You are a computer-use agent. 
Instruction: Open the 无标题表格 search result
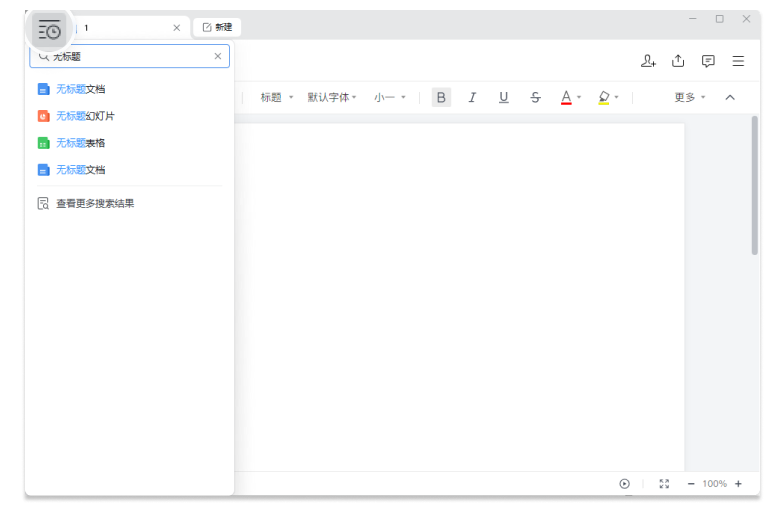tap(80, 143)
